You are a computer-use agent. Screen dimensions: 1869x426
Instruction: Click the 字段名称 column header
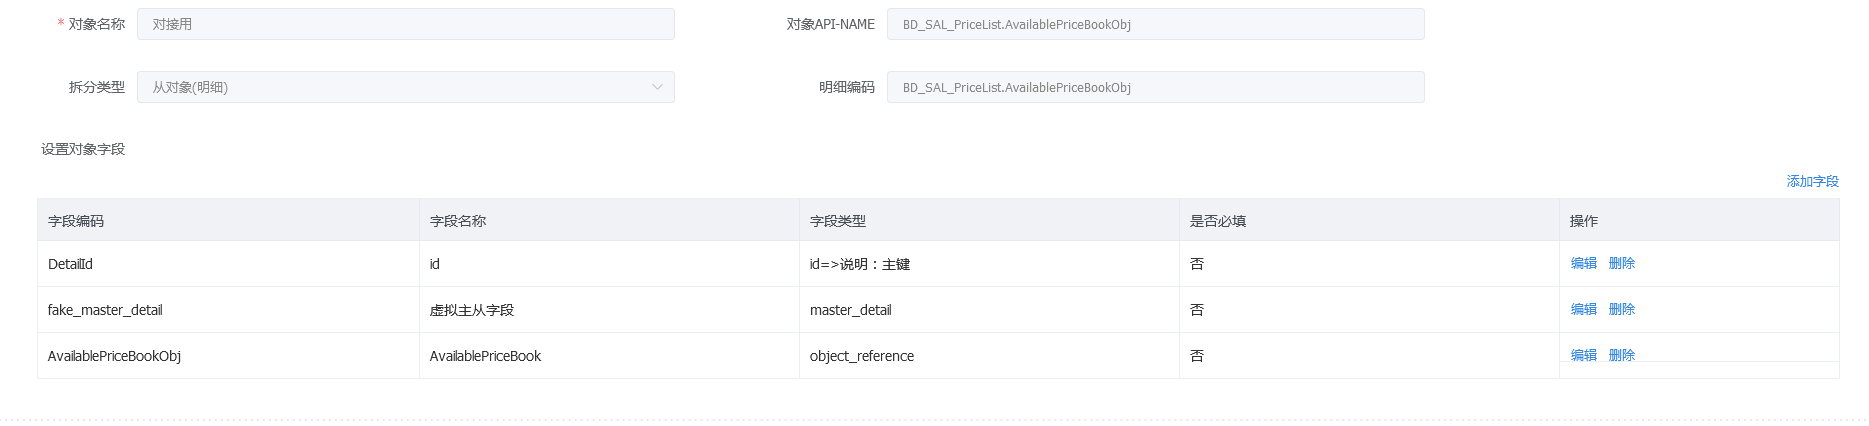pos(458,221)
